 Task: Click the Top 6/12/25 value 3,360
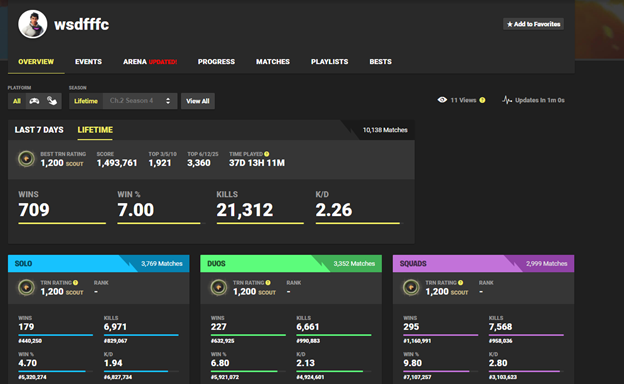point(199,163)
